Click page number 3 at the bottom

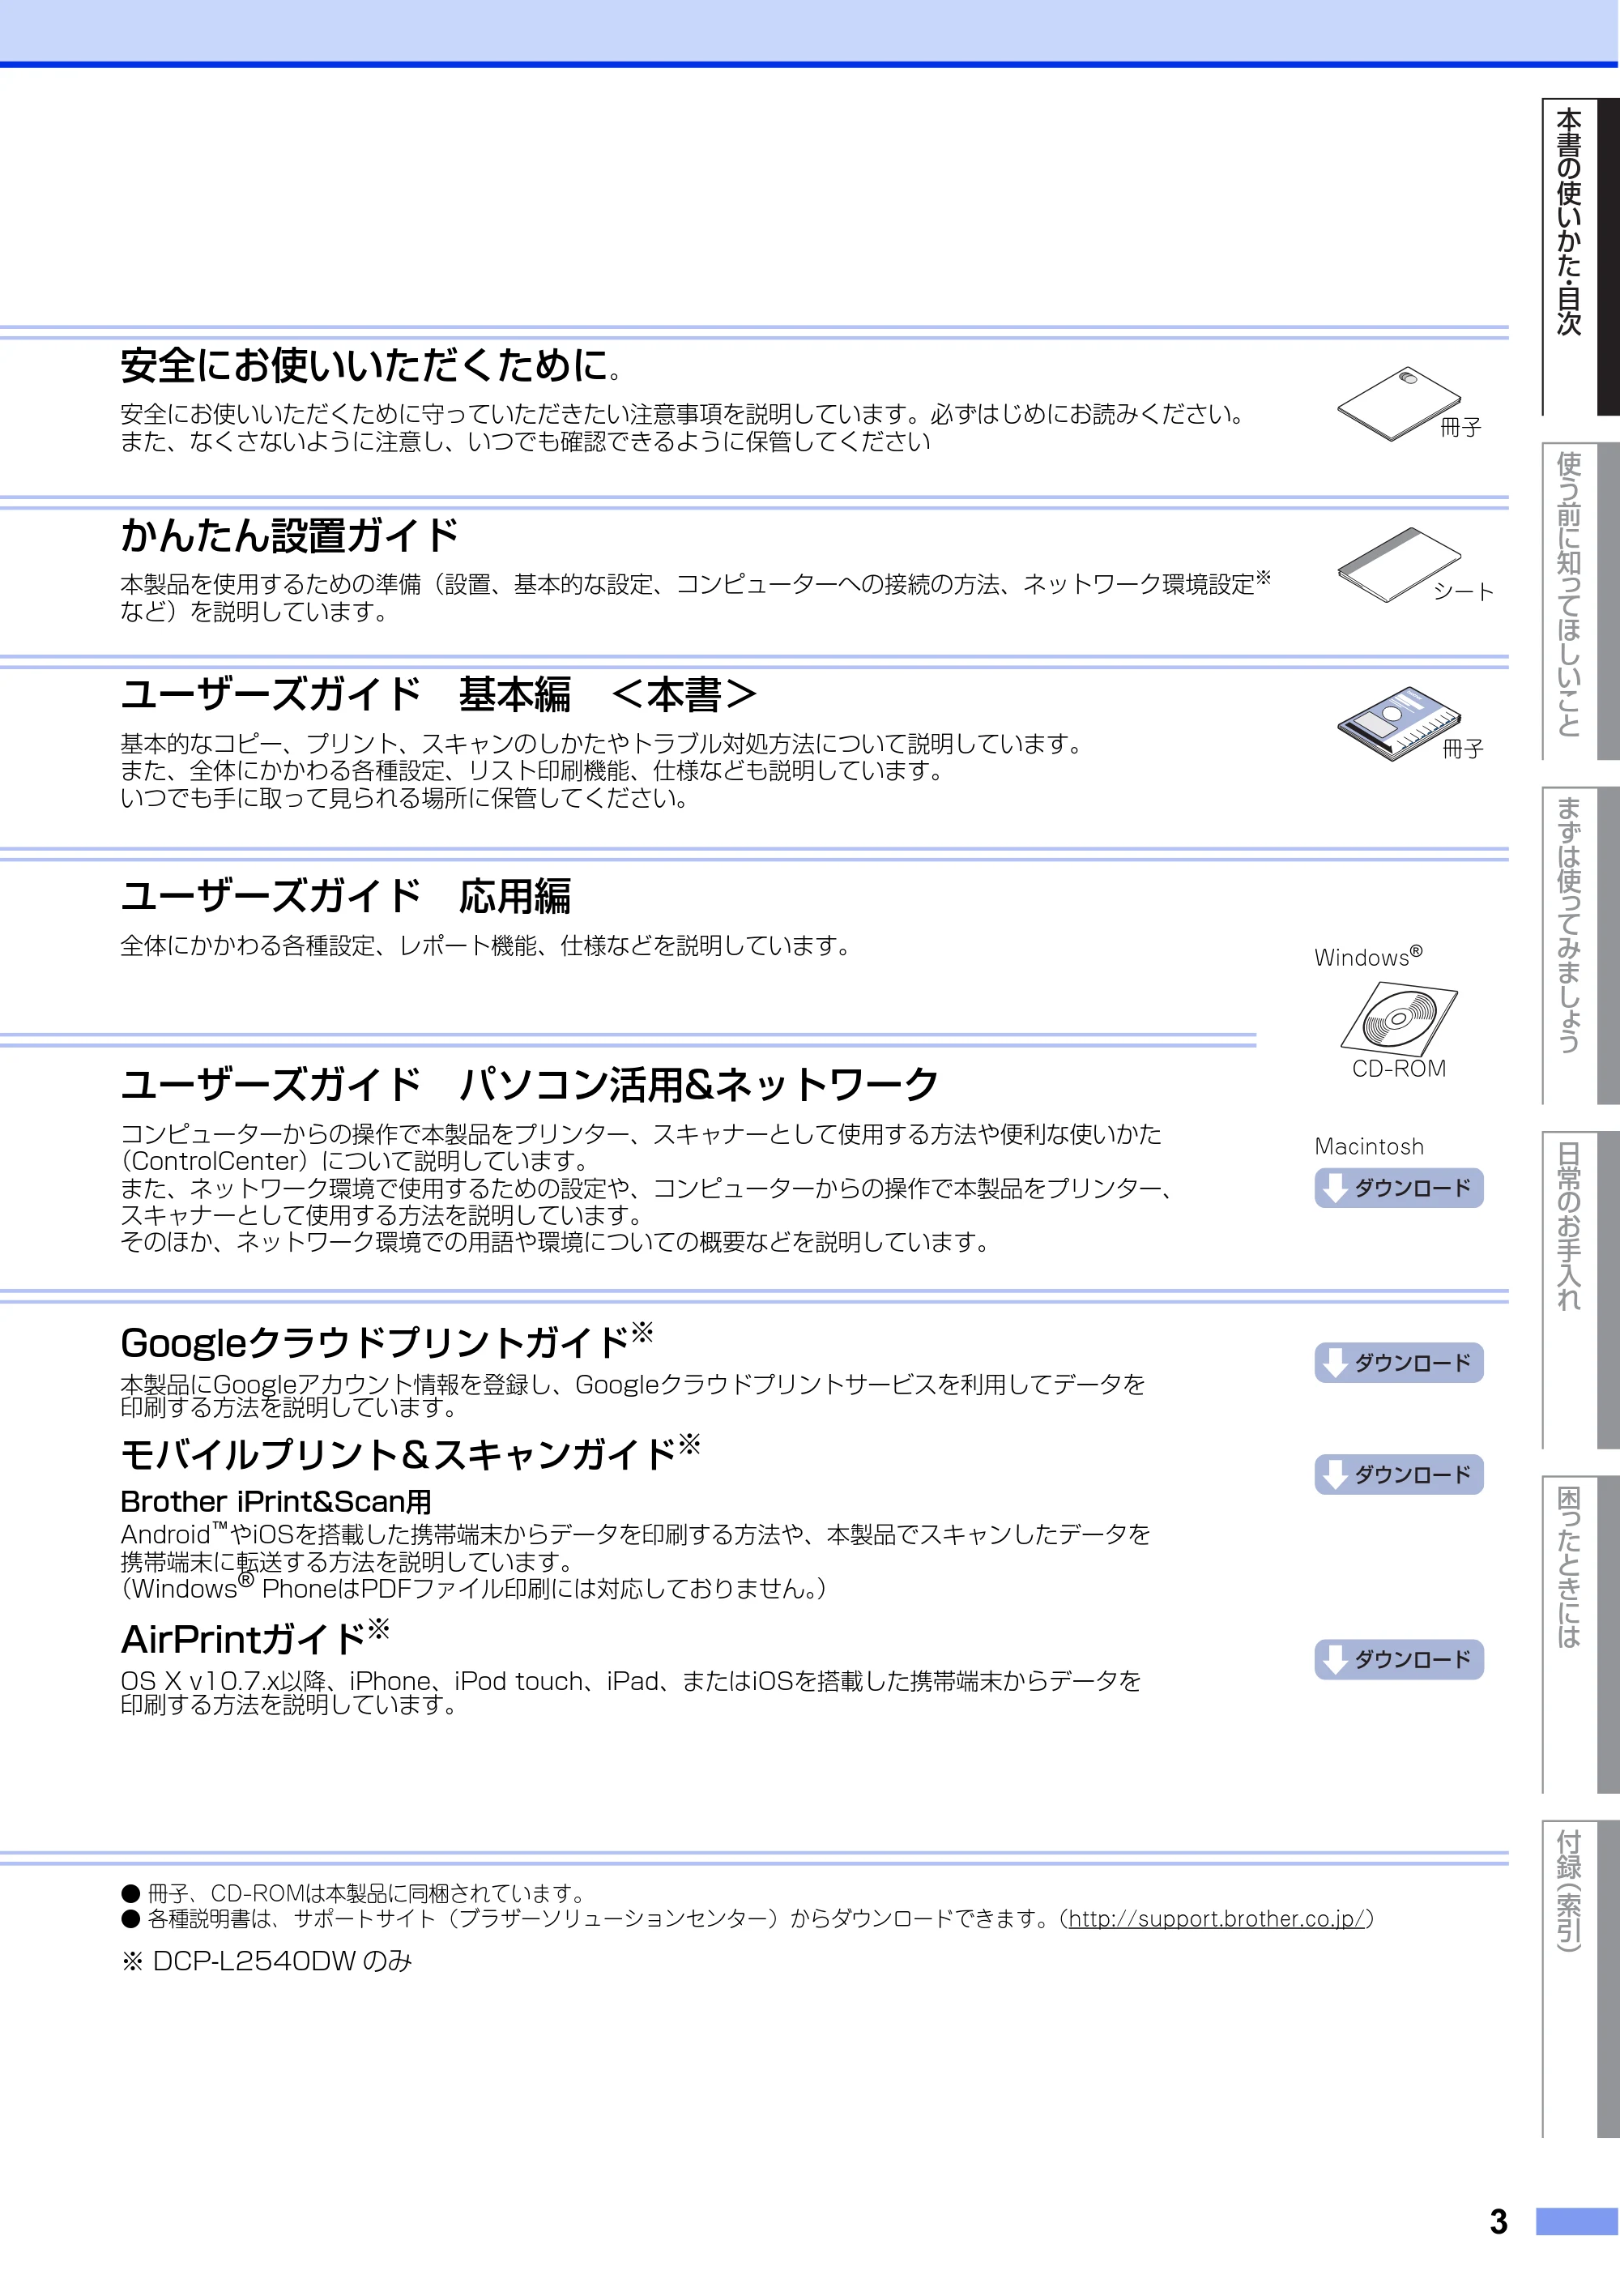(x=1498, y=2222)
